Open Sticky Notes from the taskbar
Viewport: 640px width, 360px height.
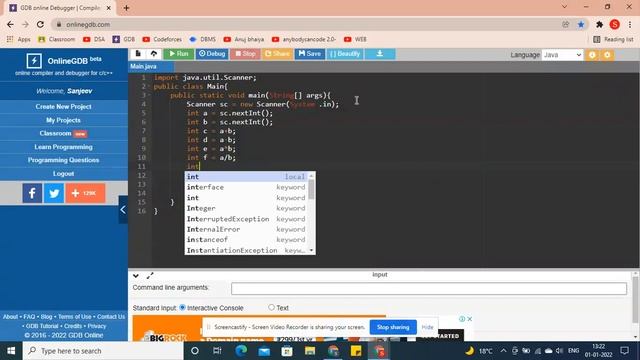356,351
